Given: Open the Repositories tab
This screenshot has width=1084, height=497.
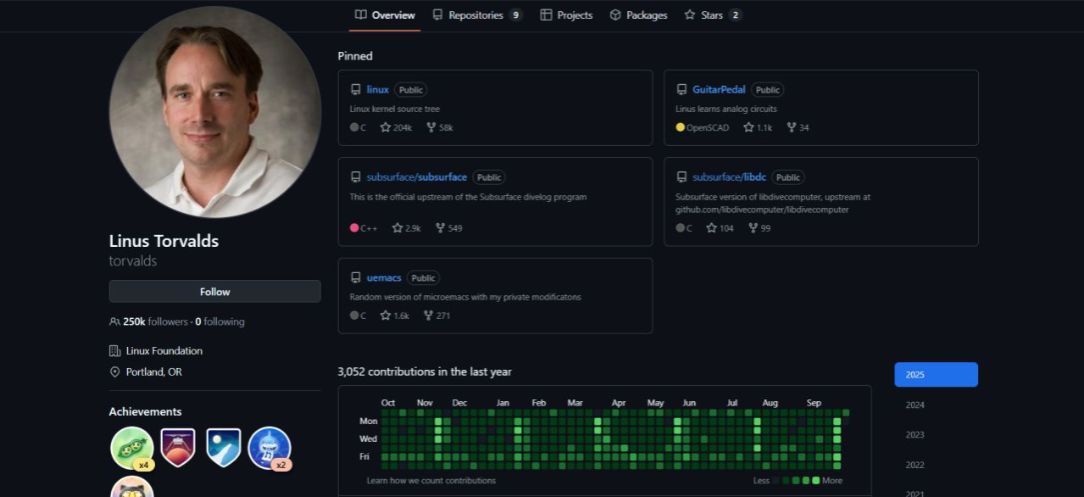Looking at the screenshot, I should 477,15.
